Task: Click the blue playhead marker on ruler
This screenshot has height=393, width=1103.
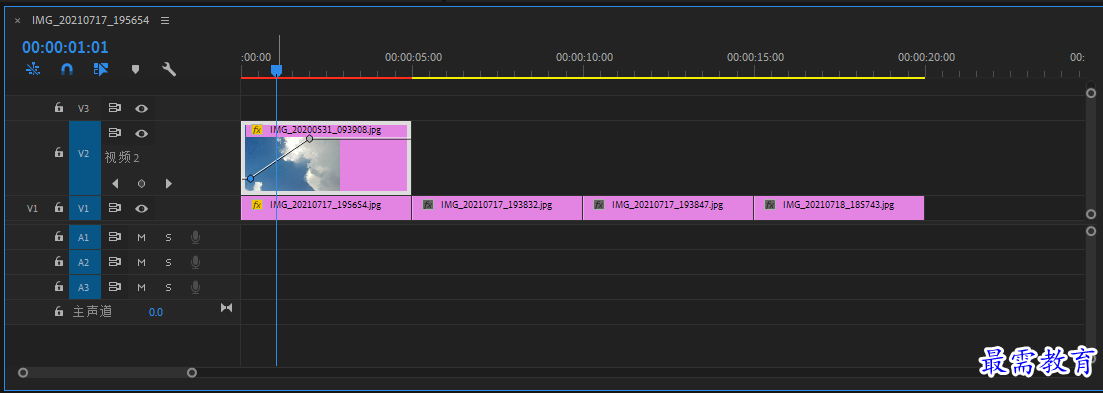Action: point(276,70)
